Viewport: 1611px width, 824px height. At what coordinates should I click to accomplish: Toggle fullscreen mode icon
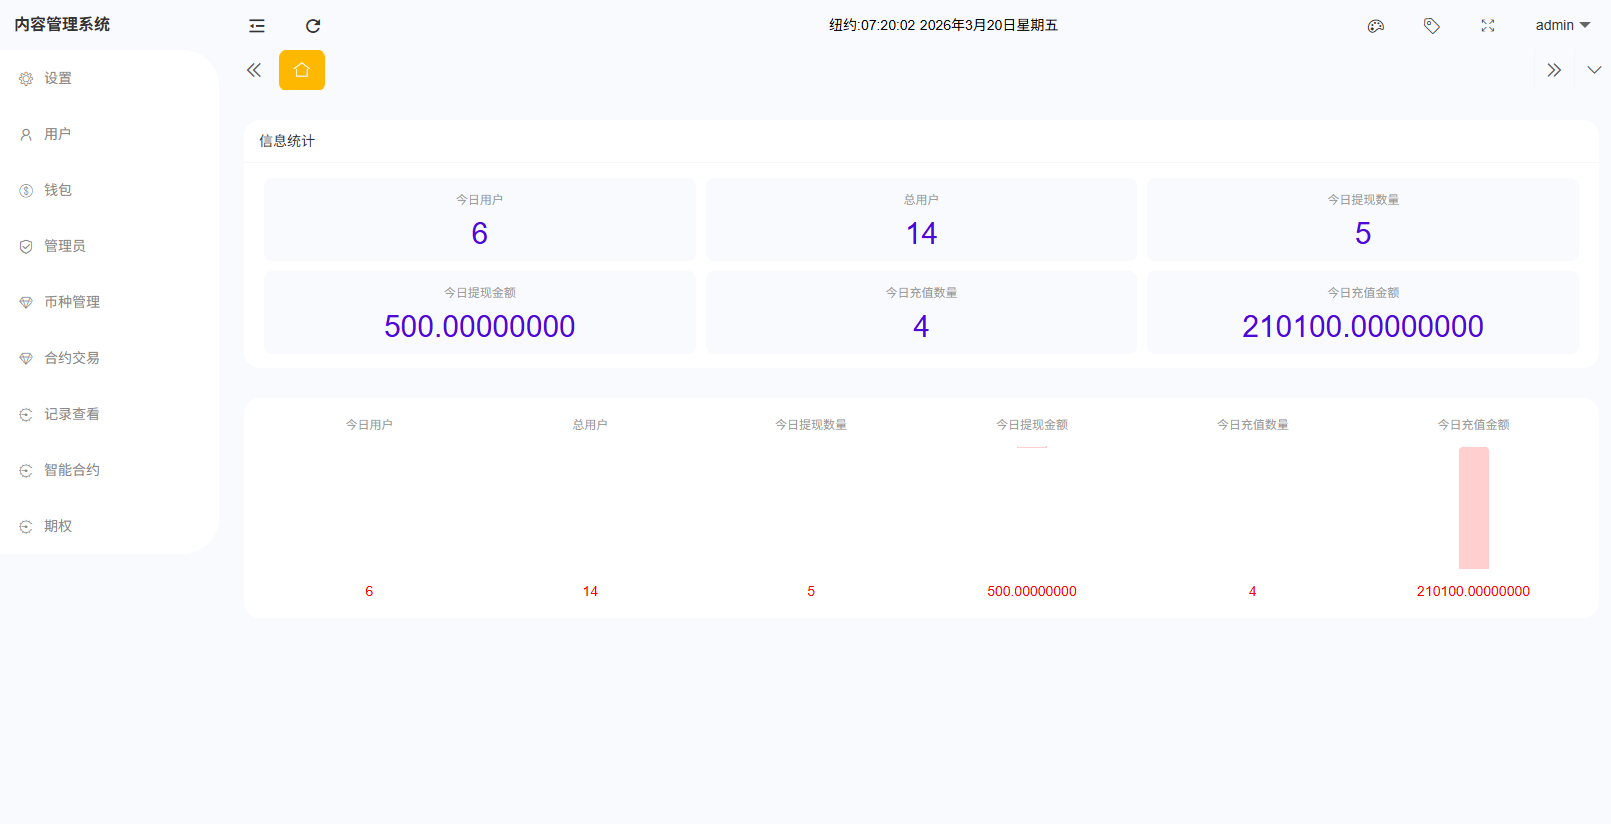click(x=1488, y=26)
